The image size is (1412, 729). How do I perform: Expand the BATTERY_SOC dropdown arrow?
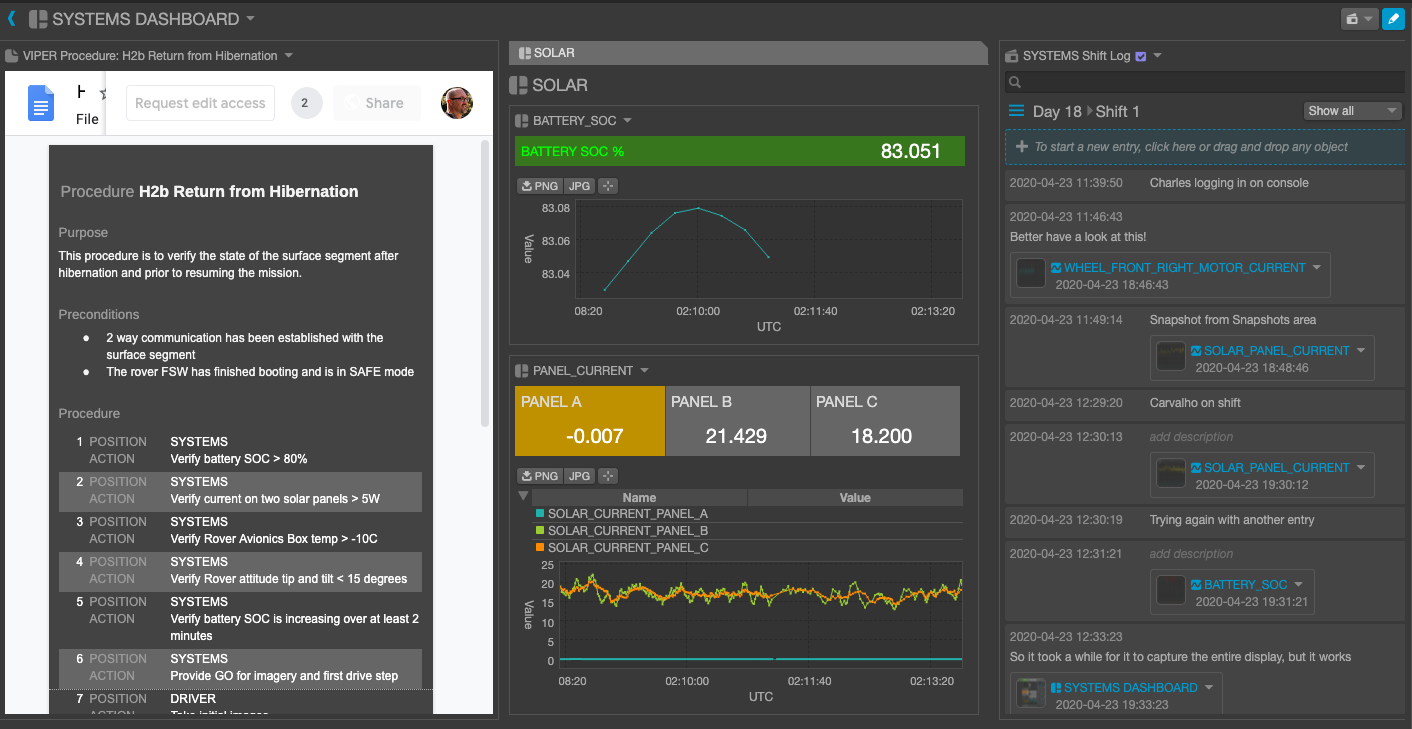click(626, 120)
